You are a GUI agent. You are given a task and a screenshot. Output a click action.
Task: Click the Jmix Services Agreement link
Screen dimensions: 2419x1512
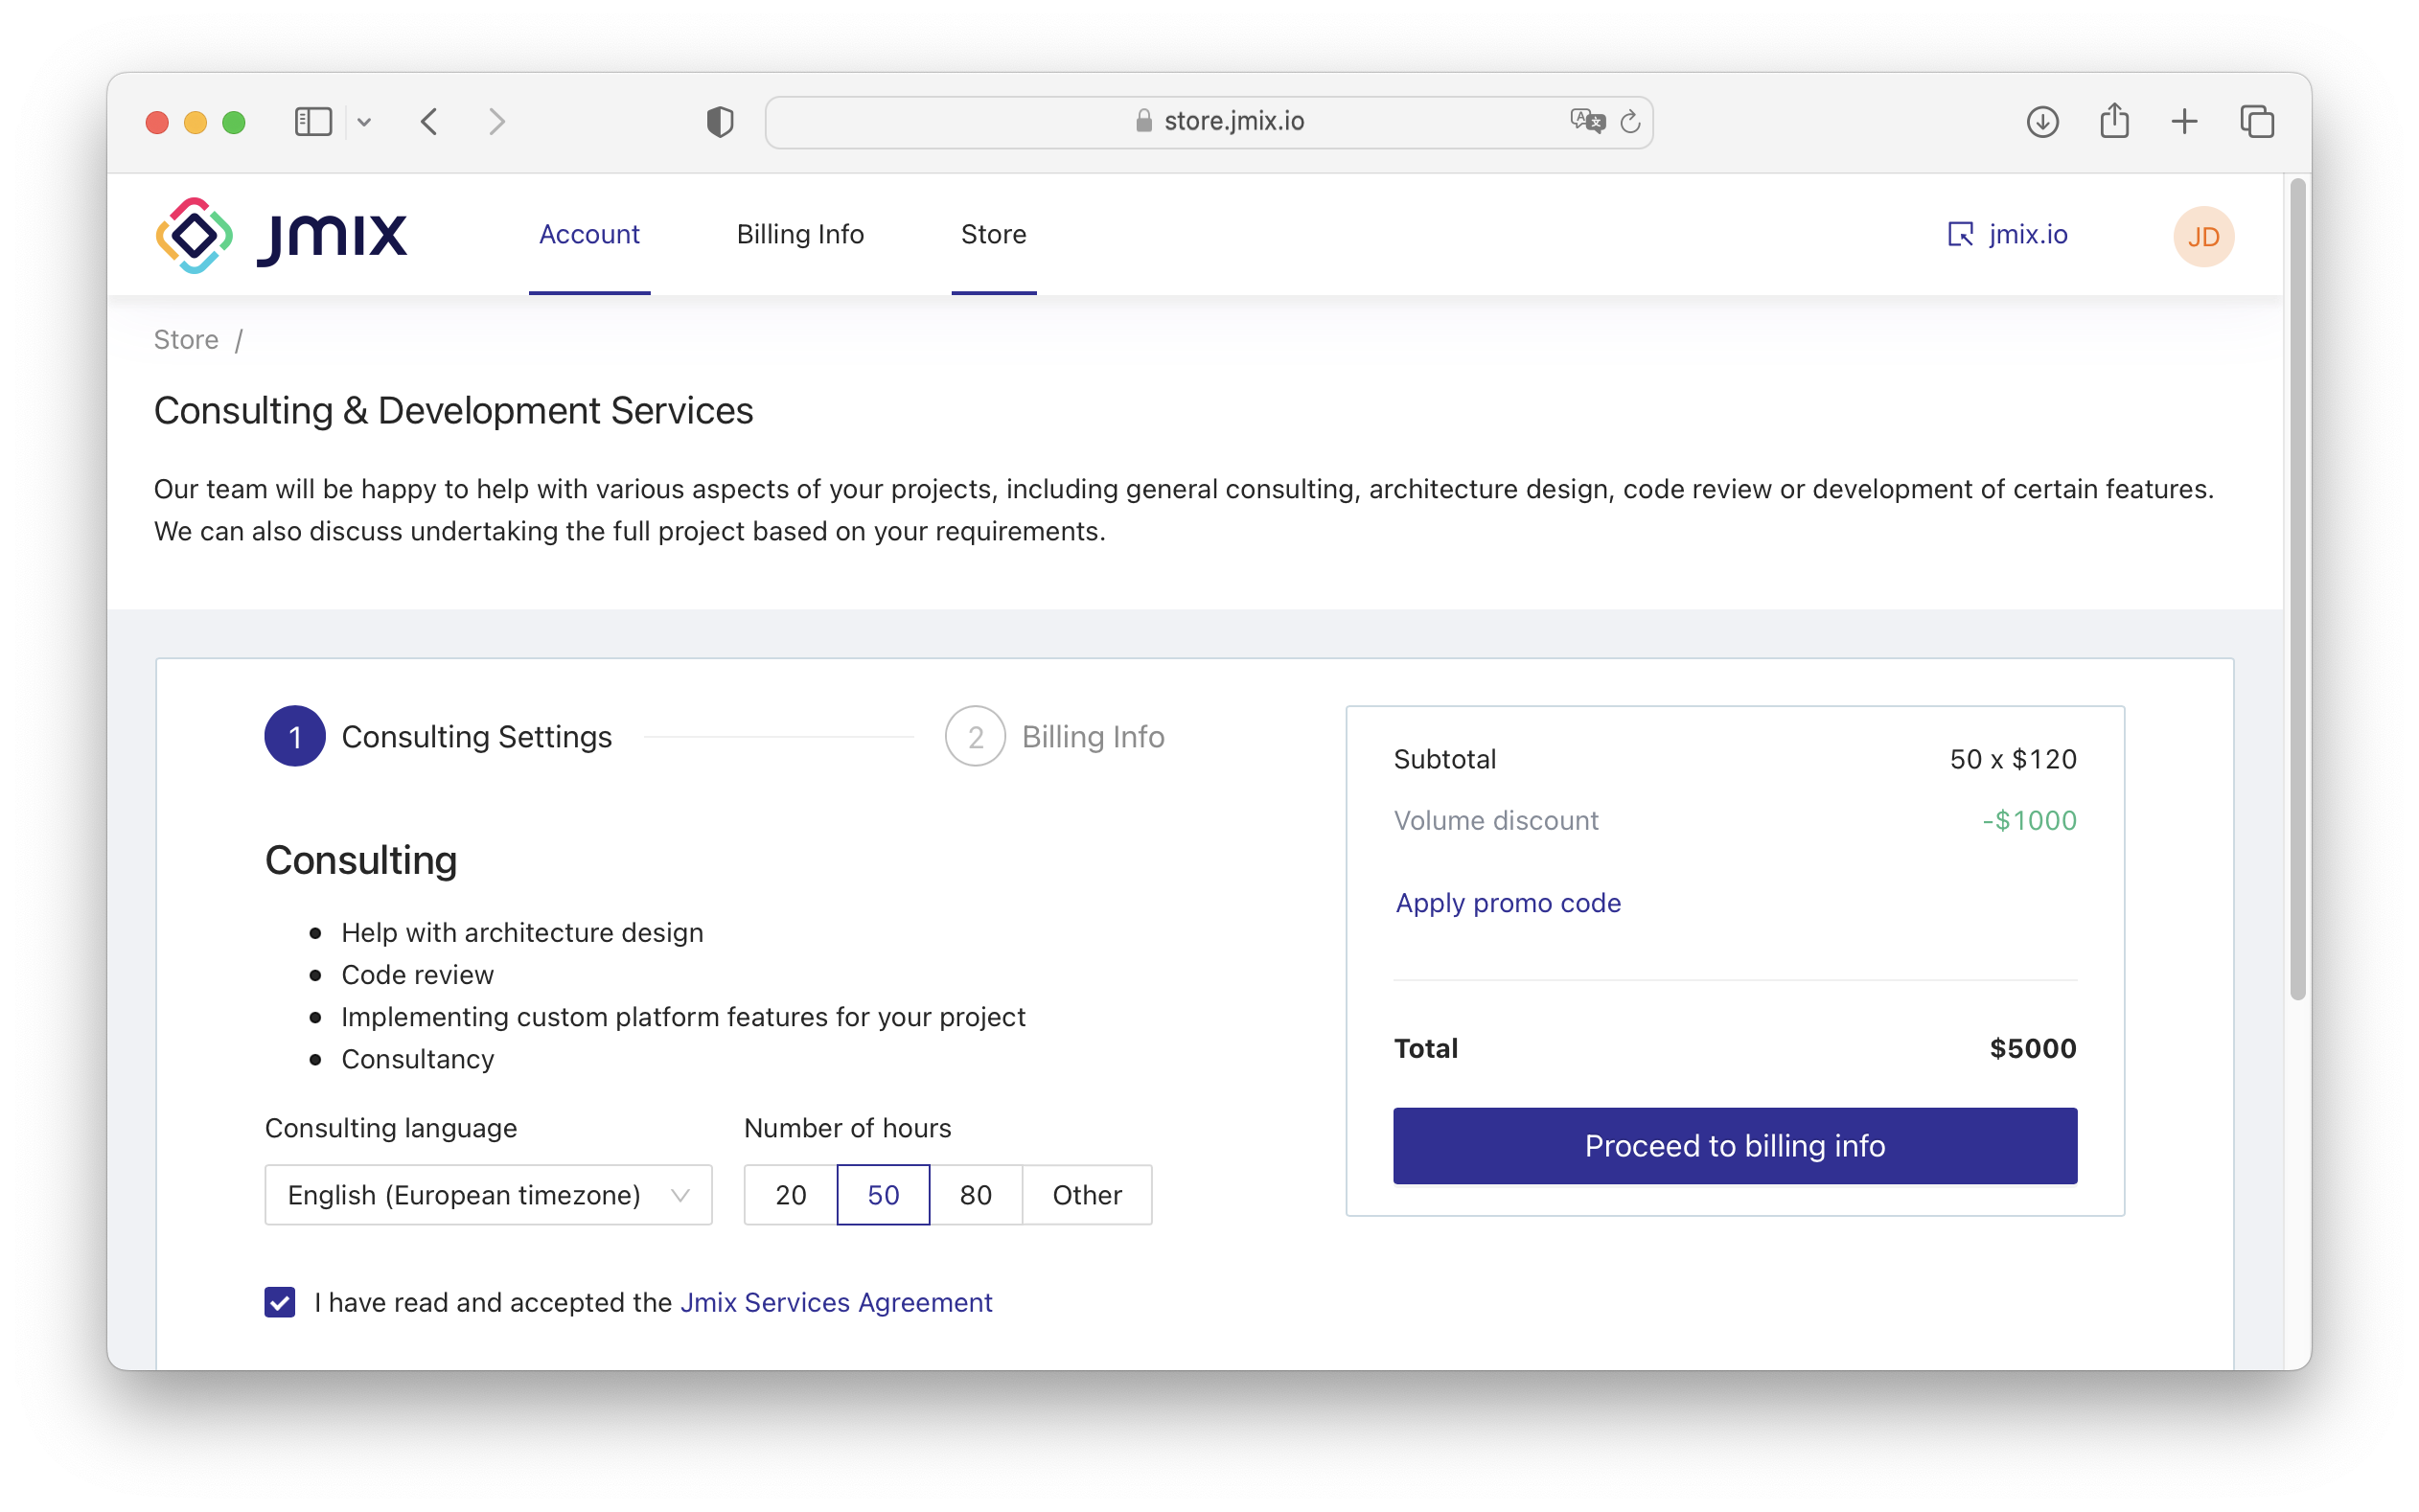(x=836, y=1303)
